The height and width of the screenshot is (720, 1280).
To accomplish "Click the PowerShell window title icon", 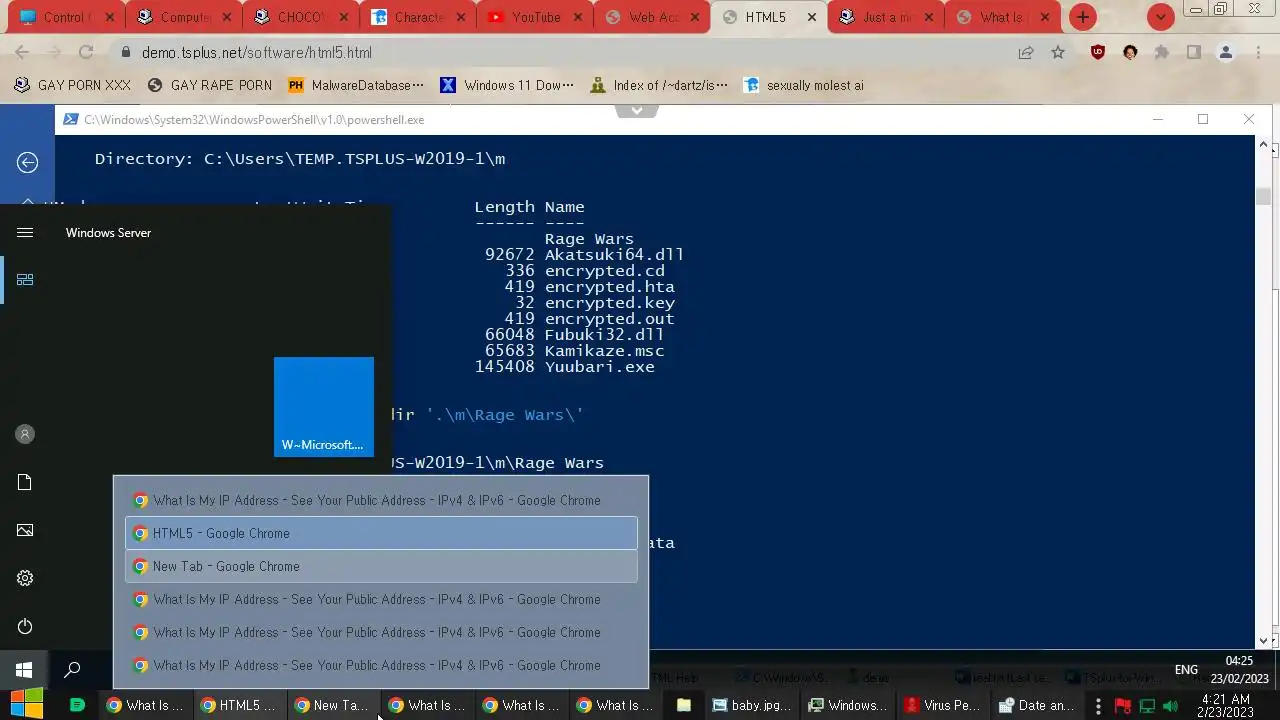I will [x=70, y=119].
